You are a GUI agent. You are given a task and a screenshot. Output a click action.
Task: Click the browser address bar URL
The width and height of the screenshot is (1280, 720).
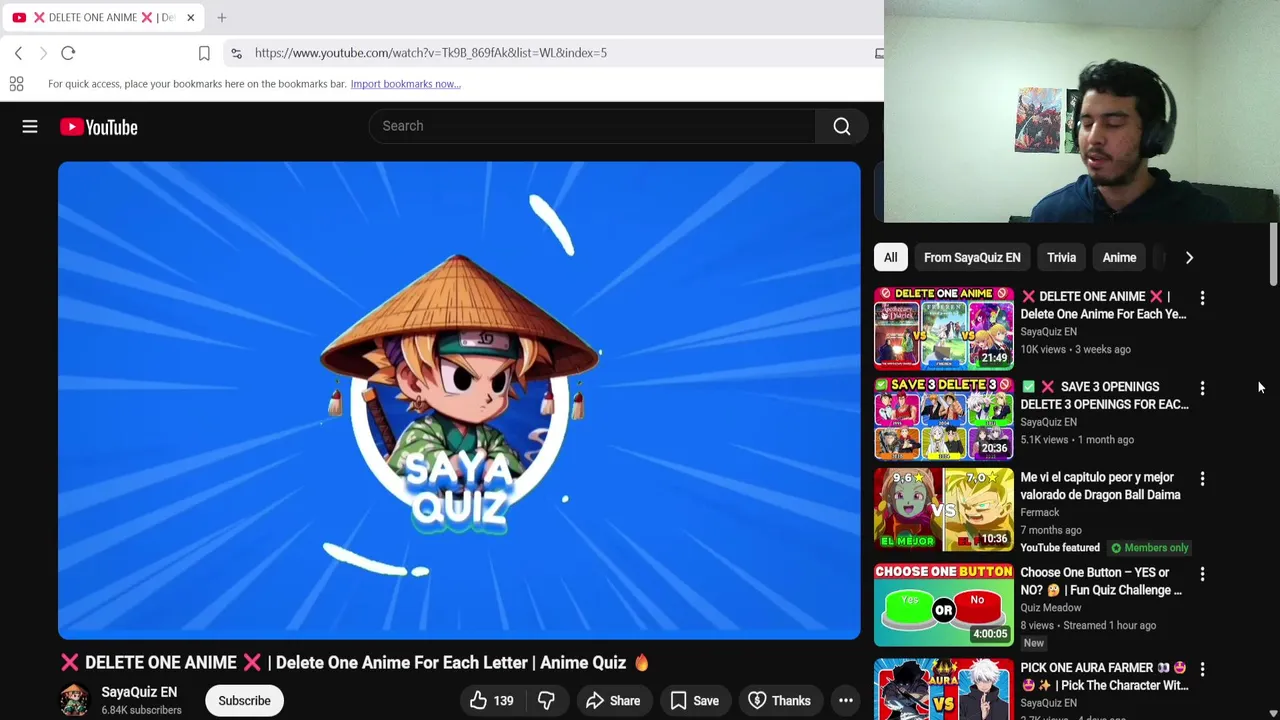point(430,53)
